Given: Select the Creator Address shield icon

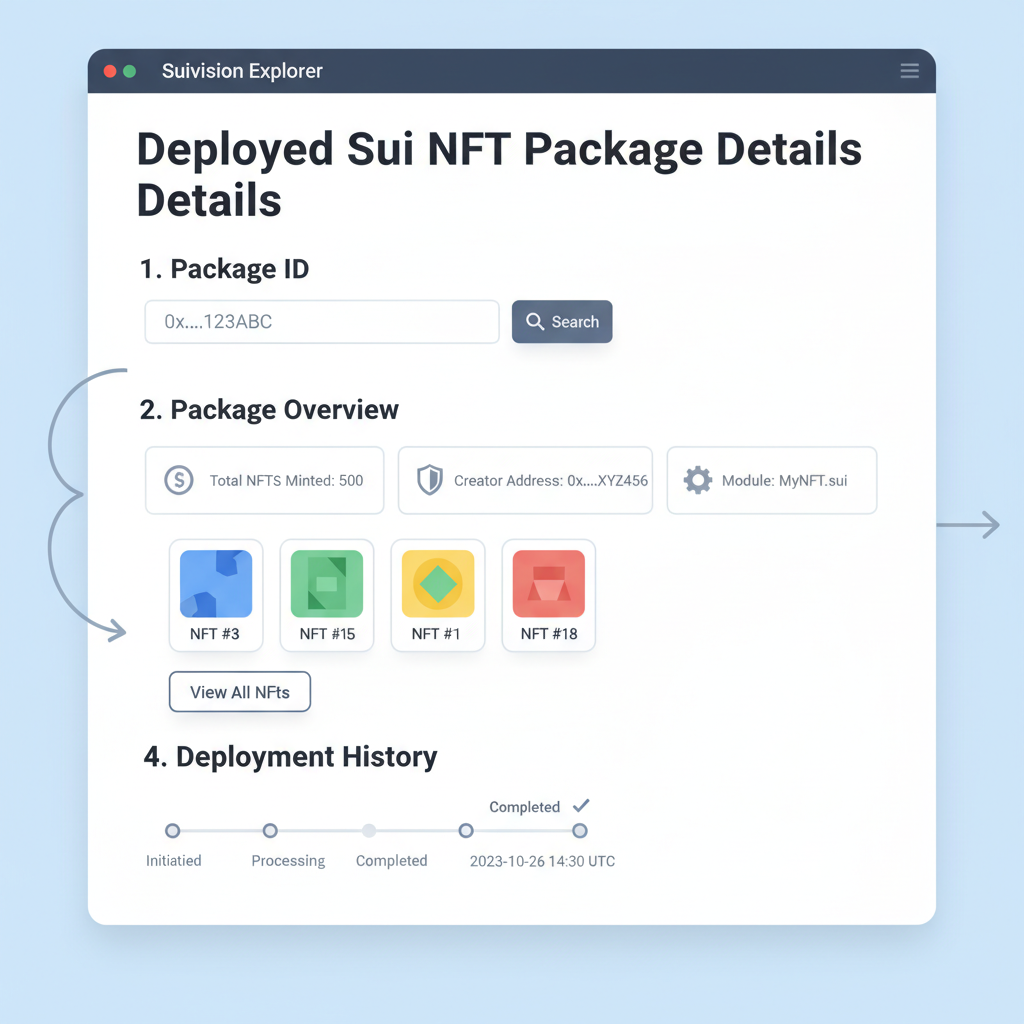Looking at the screenshot, I should coord(430,480).
